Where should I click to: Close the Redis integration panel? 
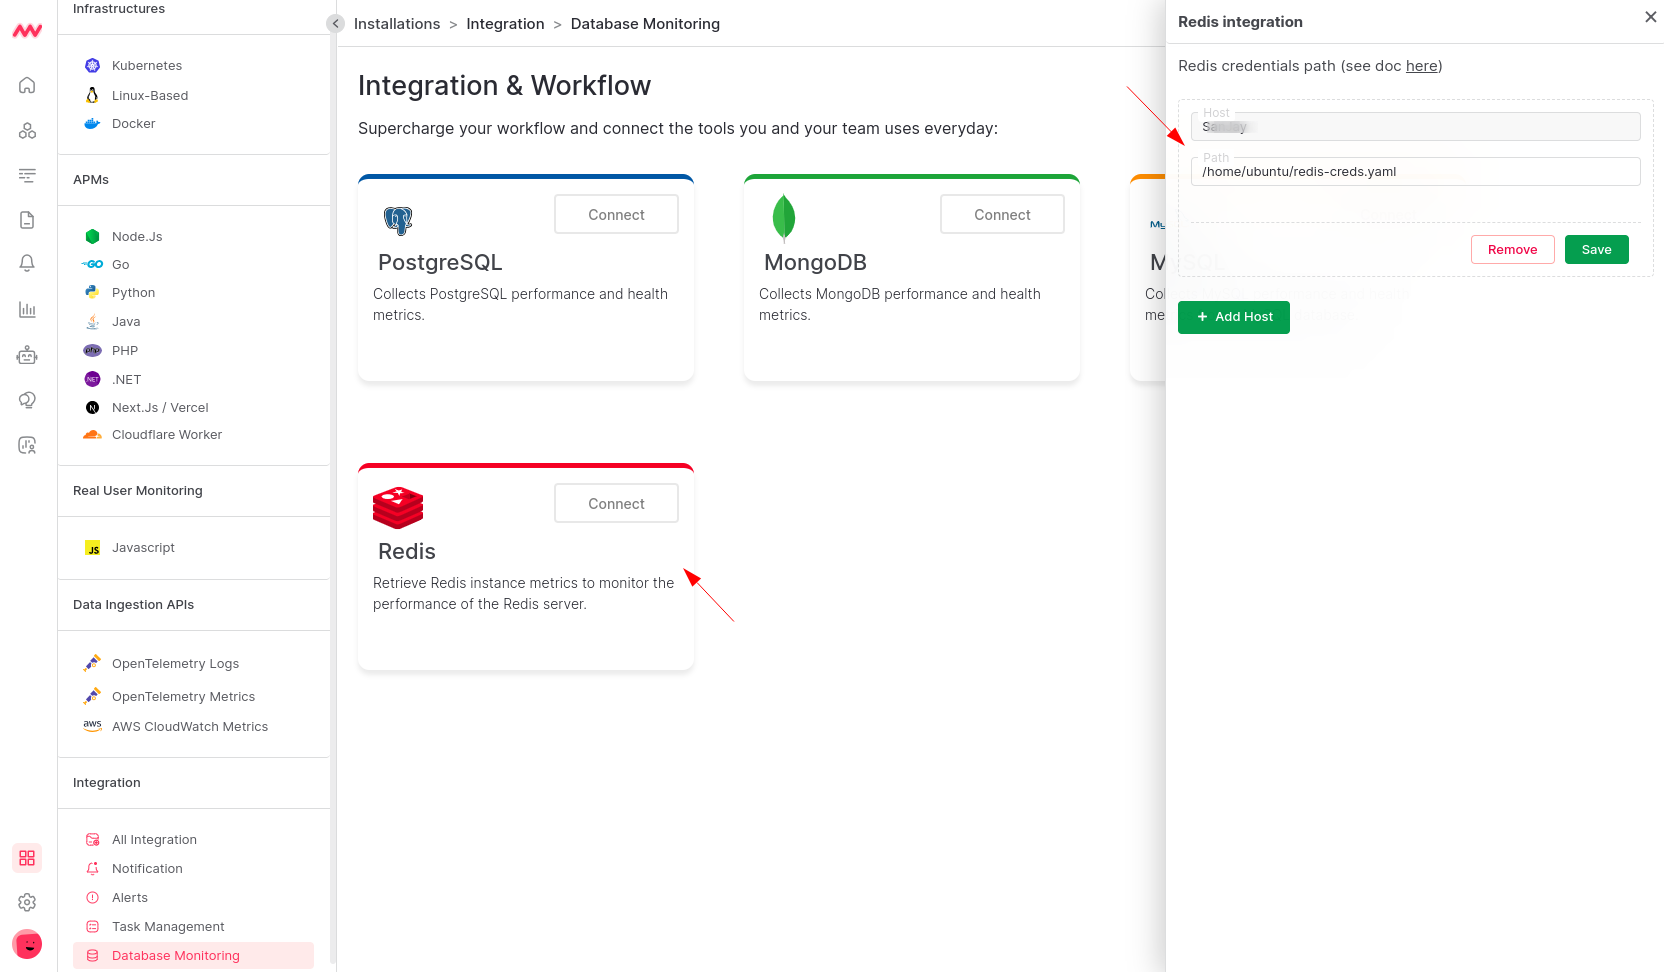click(x=1650, y=17)
